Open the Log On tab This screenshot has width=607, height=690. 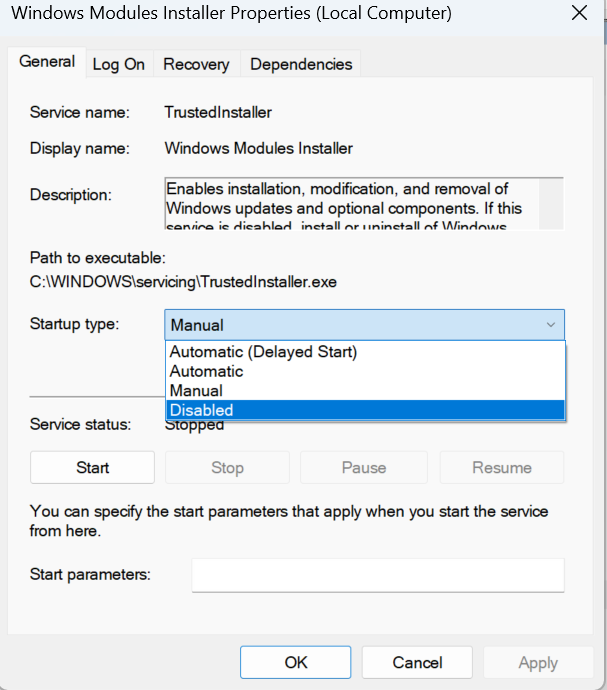pos(119,64)
